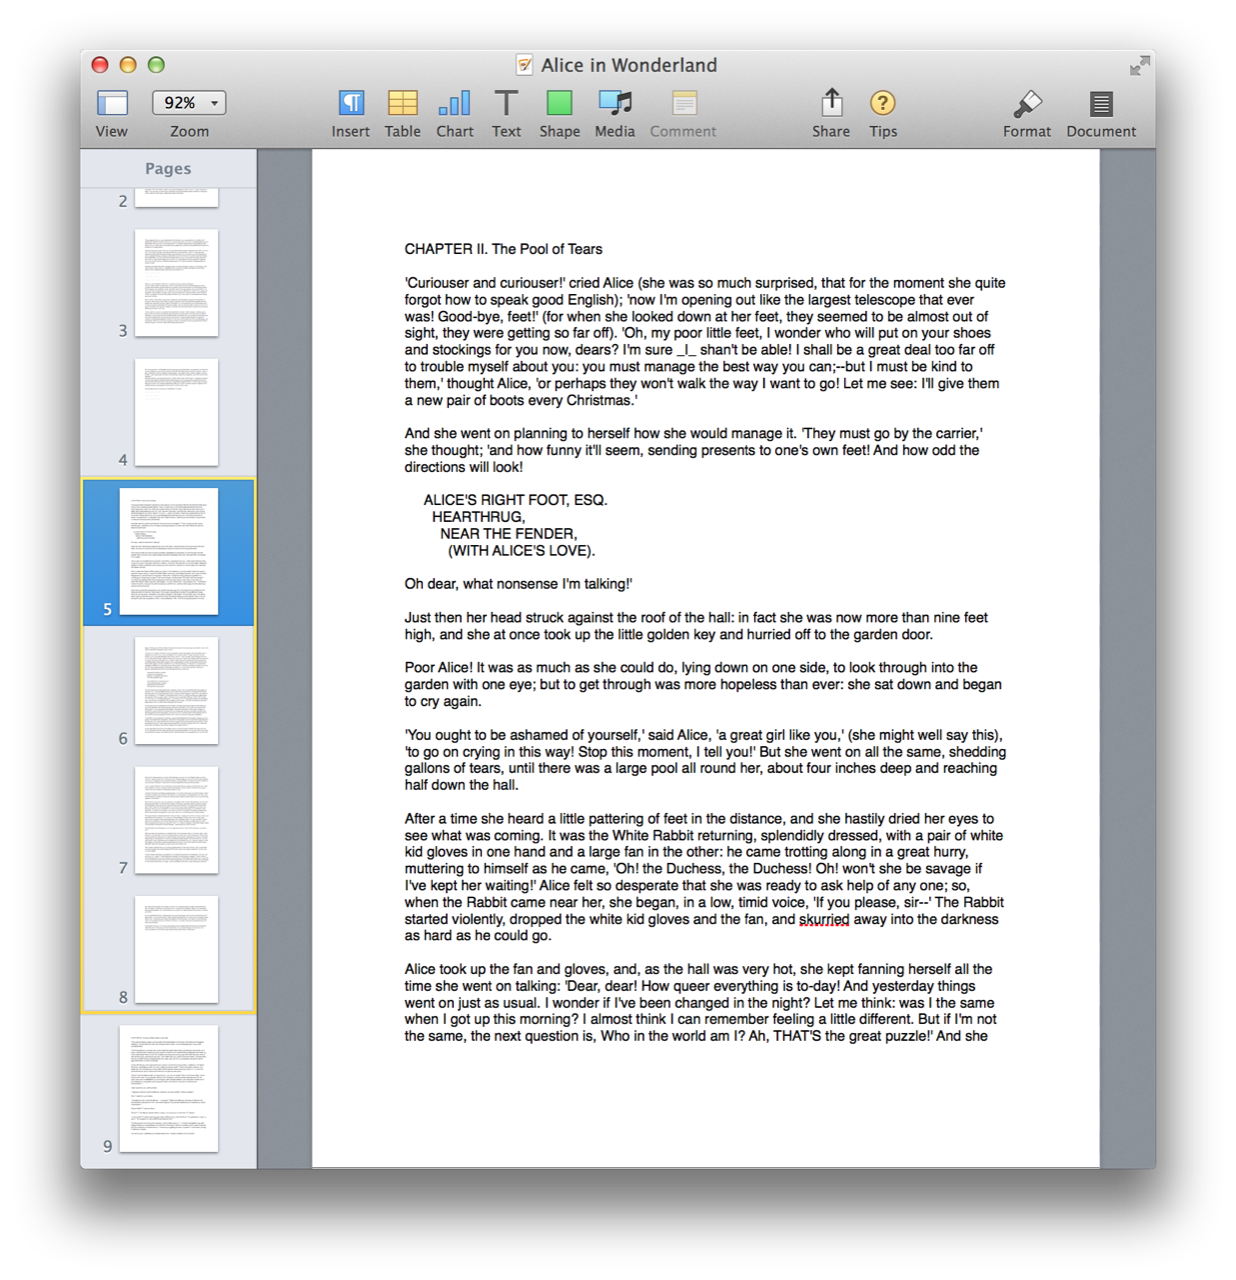Add a Text box
This screenshot has height=1280, width=1236.
[x=507, y=103]
